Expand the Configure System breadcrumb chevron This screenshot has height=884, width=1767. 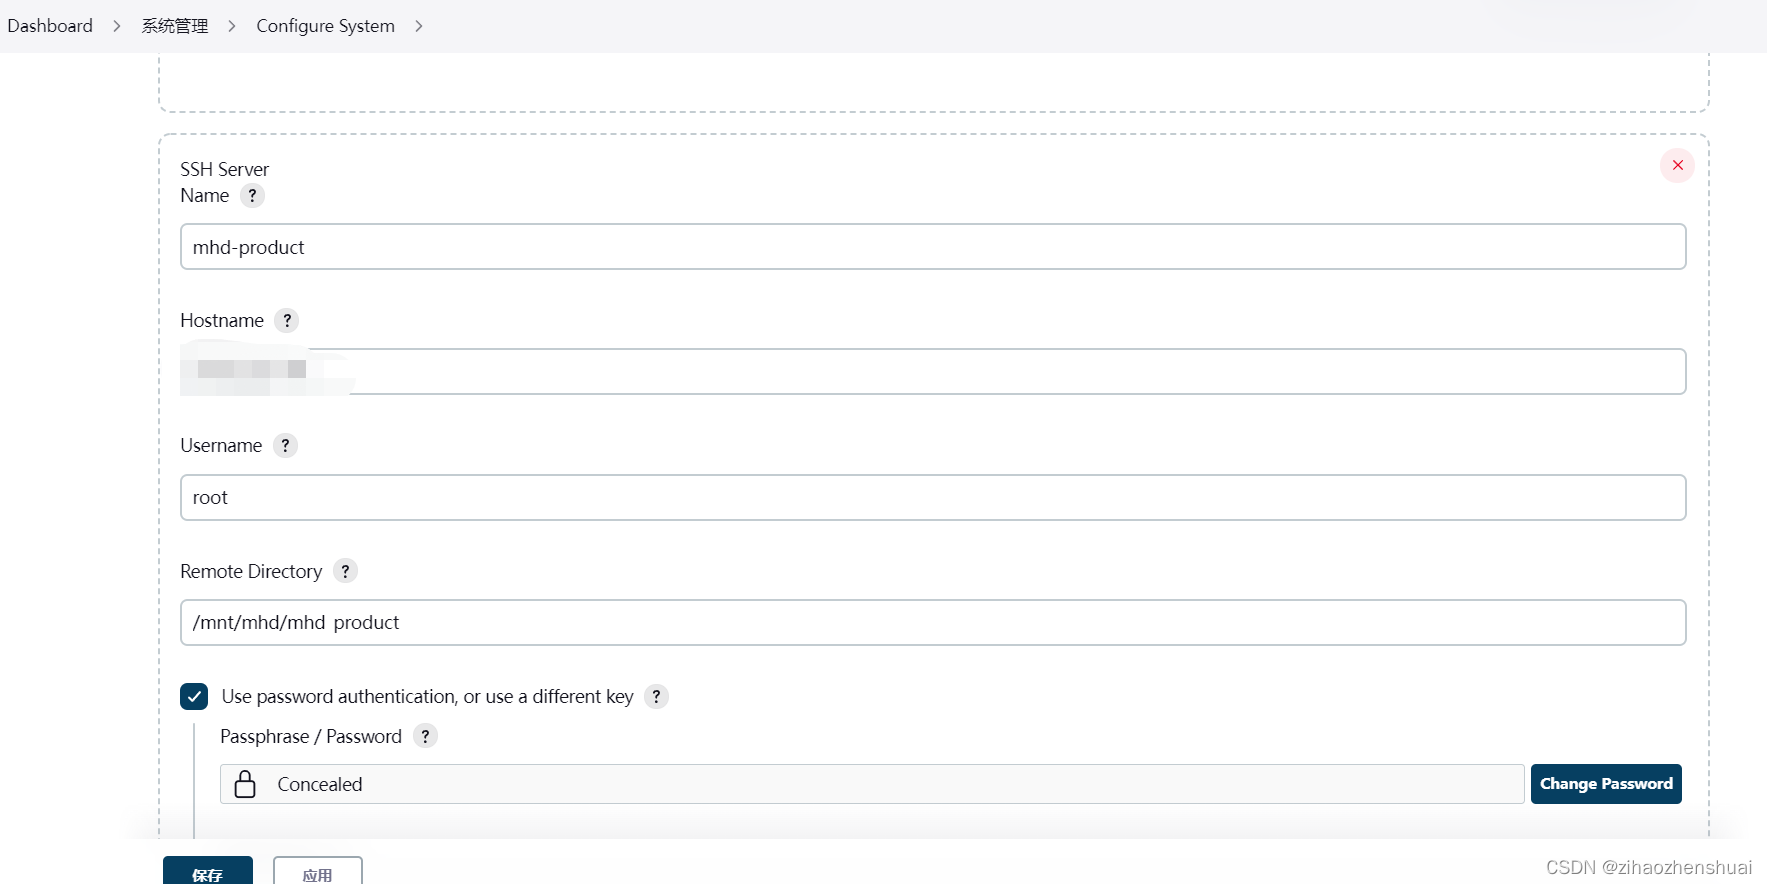pyautogui.click(x=419, y=26)
